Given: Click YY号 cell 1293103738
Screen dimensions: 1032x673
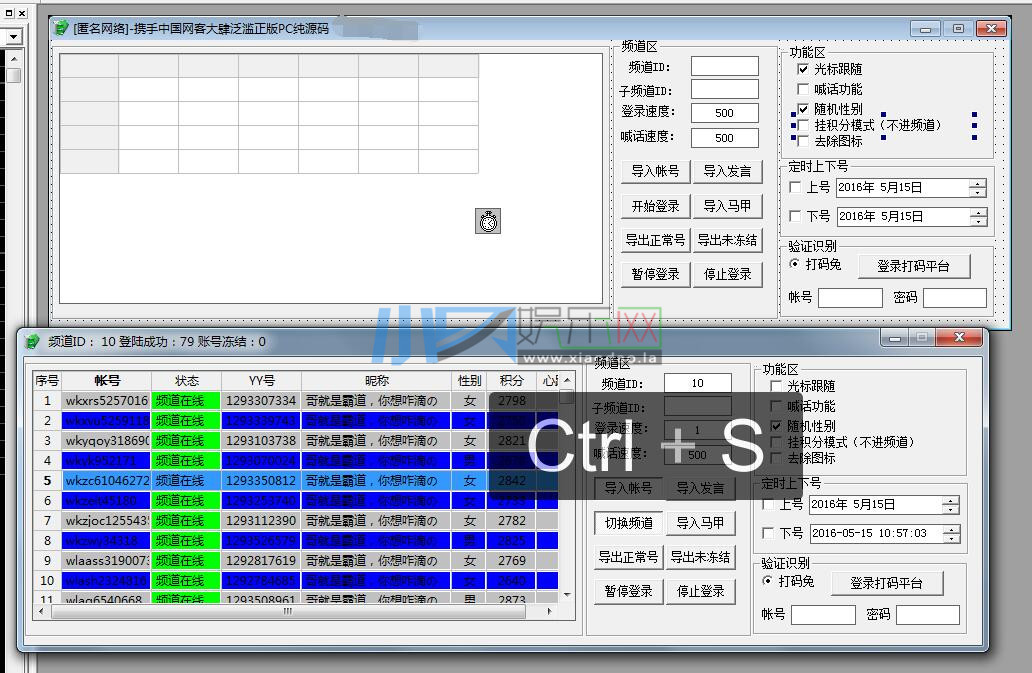Looking at the screenshot, I should pyautogui.click(x=261, y=441).
